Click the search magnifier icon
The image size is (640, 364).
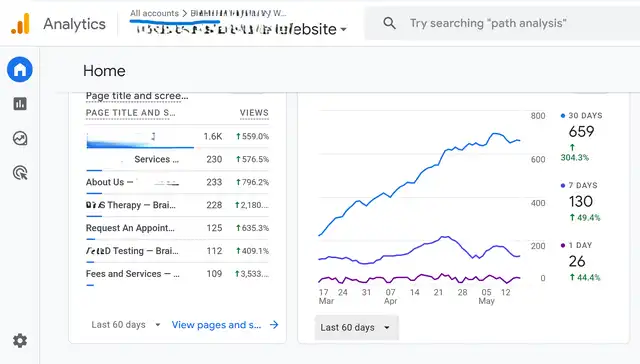[x=389, y=23]
